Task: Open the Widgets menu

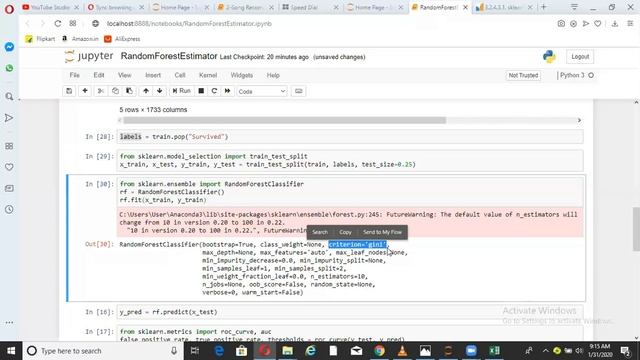Action: (x=242, y=75)
